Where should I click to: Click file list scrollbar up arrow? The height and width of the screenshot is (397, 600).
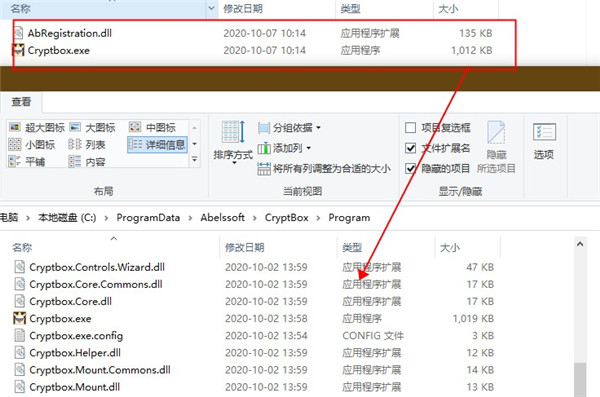580,244
